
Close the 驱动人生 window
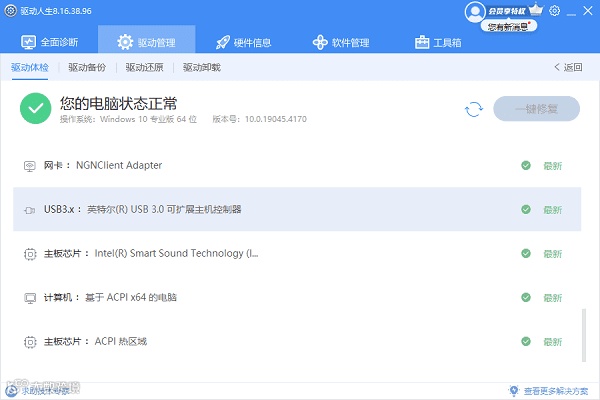(588, 11)
